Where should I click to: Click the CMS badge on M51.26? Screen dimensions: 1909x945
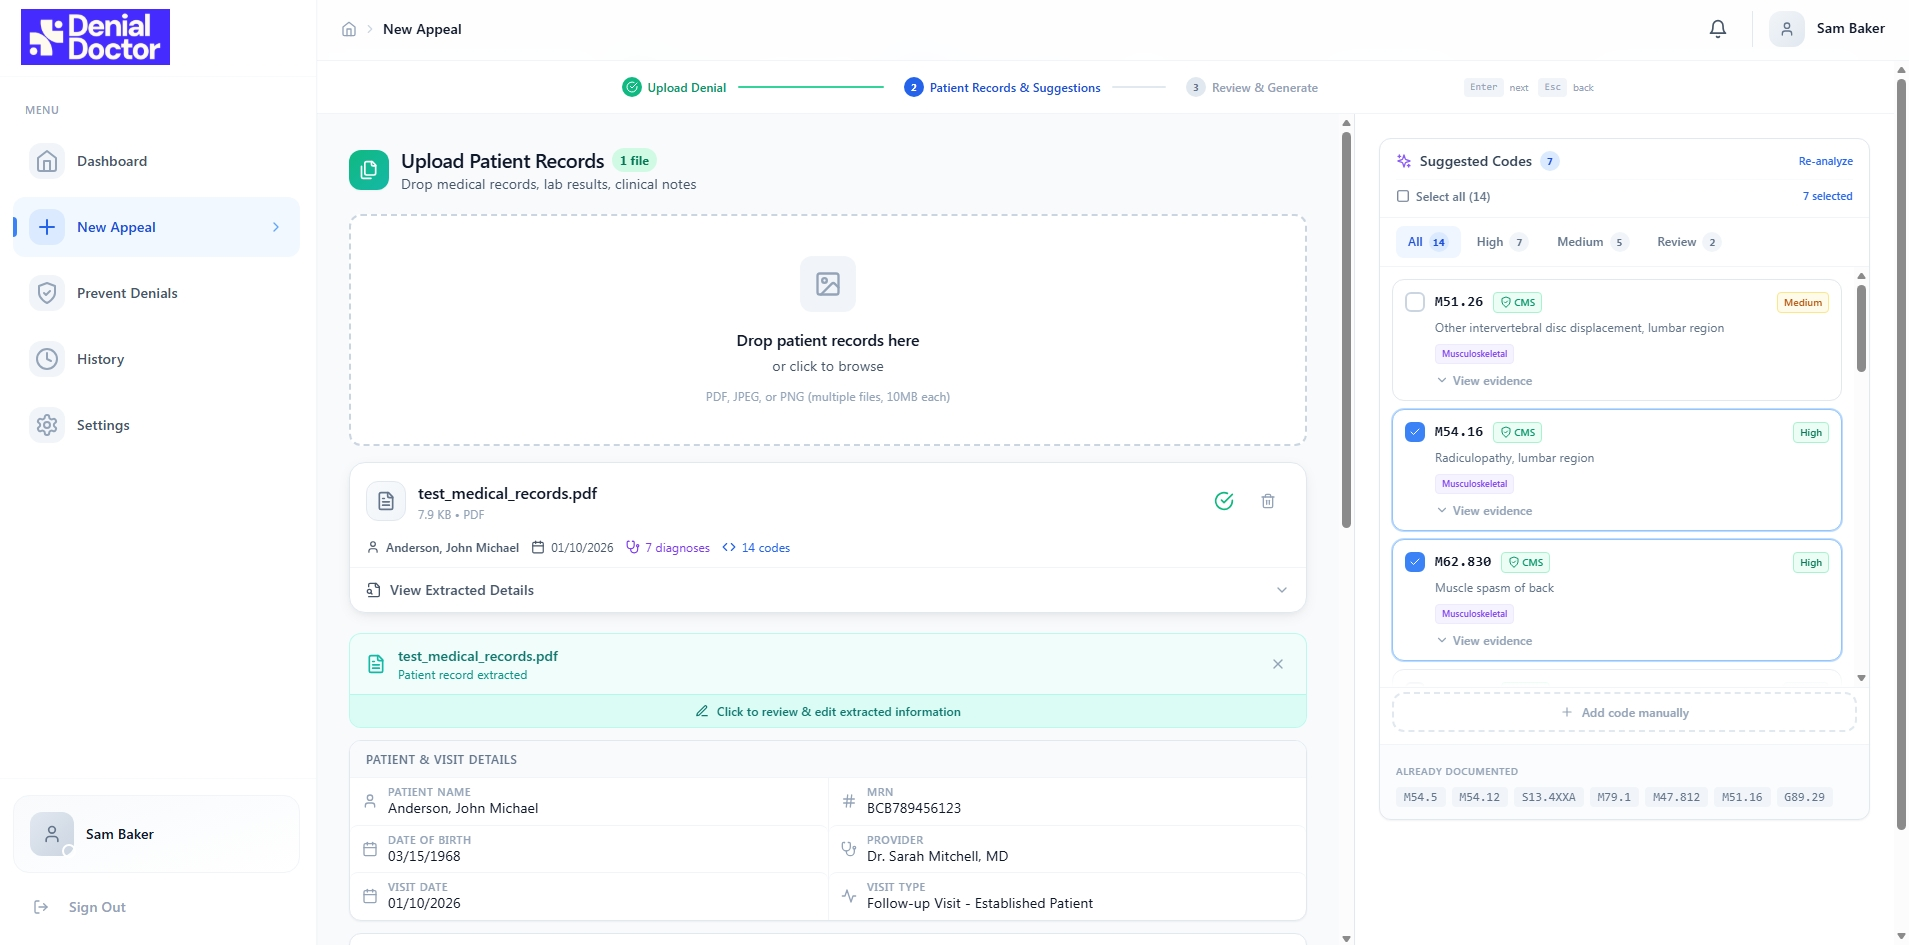click(x=1517, y=302)
